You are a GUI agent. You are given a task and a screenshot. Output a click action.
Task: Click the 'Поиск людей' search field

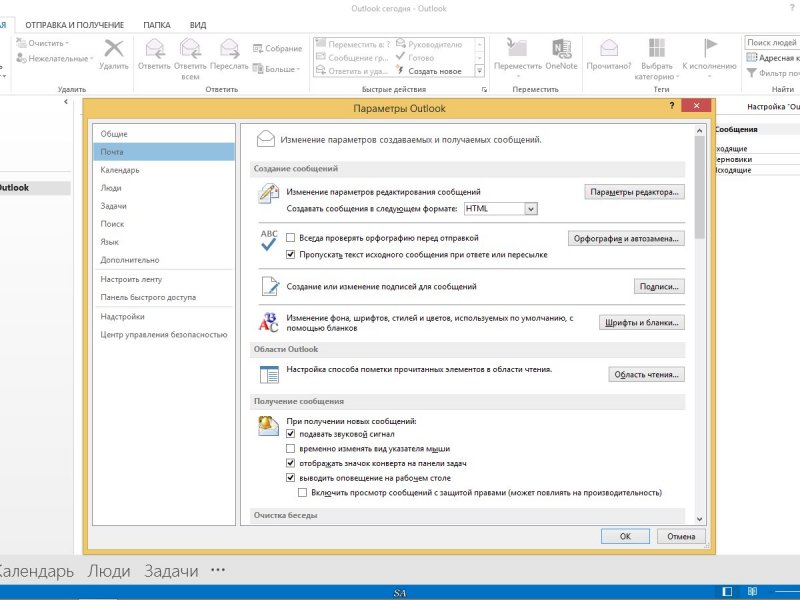pyautogui.click(x=772, y=42)
